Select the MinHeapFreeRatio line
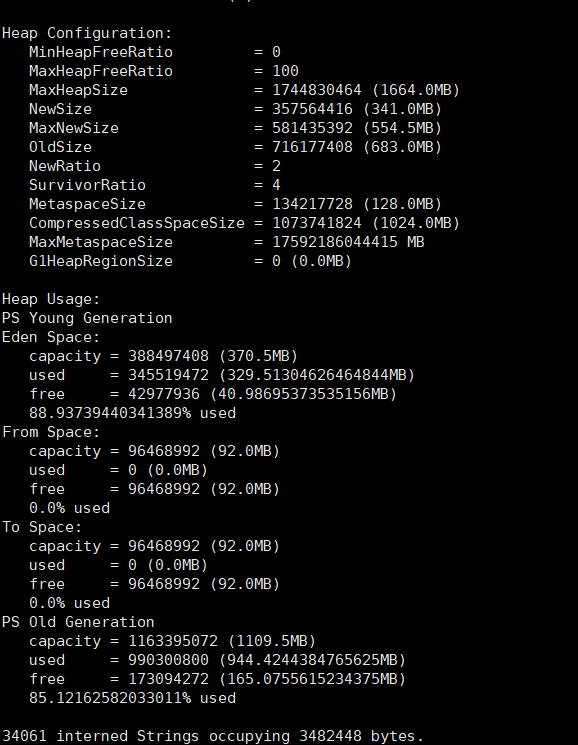Screen dimensions: 578x745 [155, 52]
